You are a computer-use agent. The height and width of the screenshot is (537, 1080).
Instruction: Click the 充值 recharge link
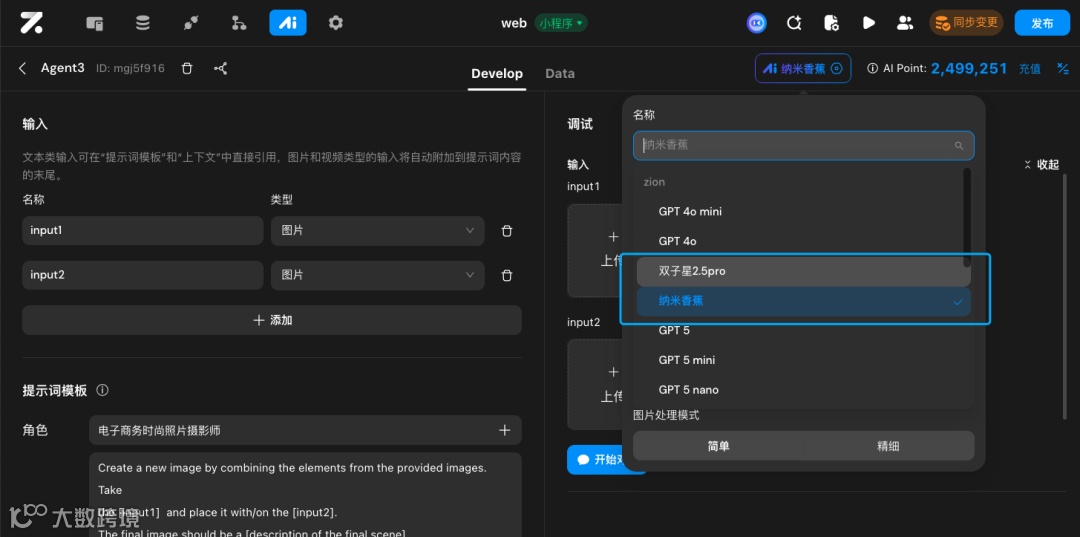(x=1030, y=69)
